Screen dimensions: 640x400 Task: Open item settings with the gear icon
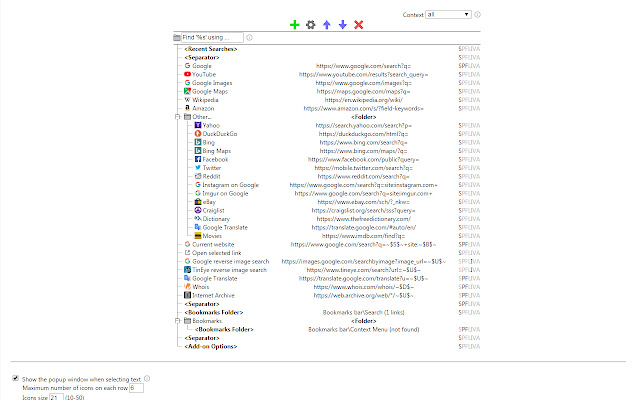pyautogui.click(x=311, y=25)
